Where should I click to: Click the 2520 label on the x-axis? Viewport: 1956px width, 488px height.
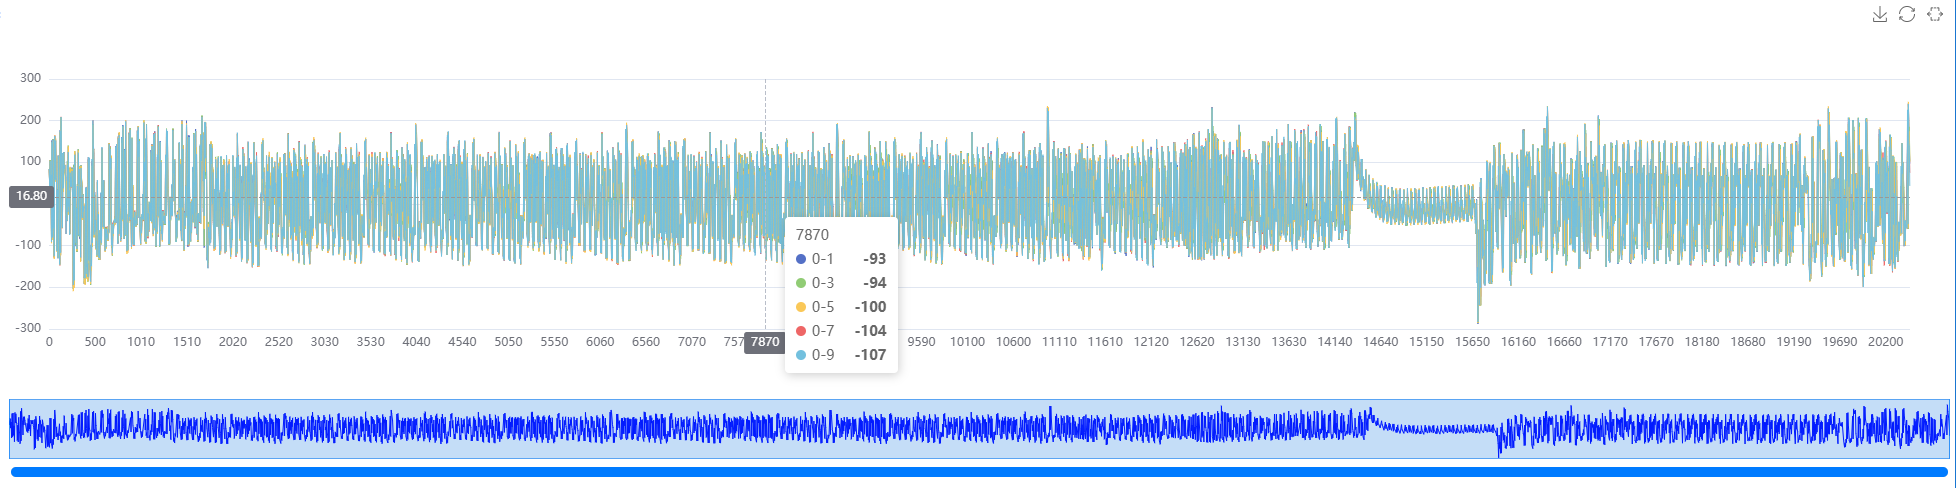(279, 342)
